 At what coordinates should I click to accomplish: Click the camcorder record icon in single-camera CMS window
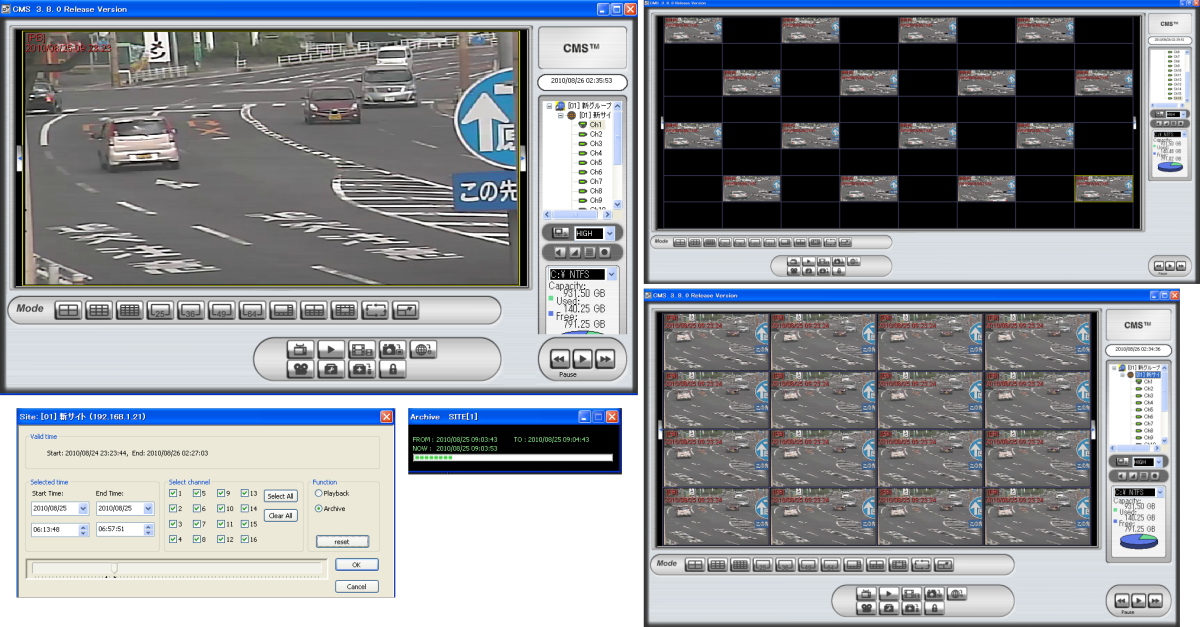point(300,370)
